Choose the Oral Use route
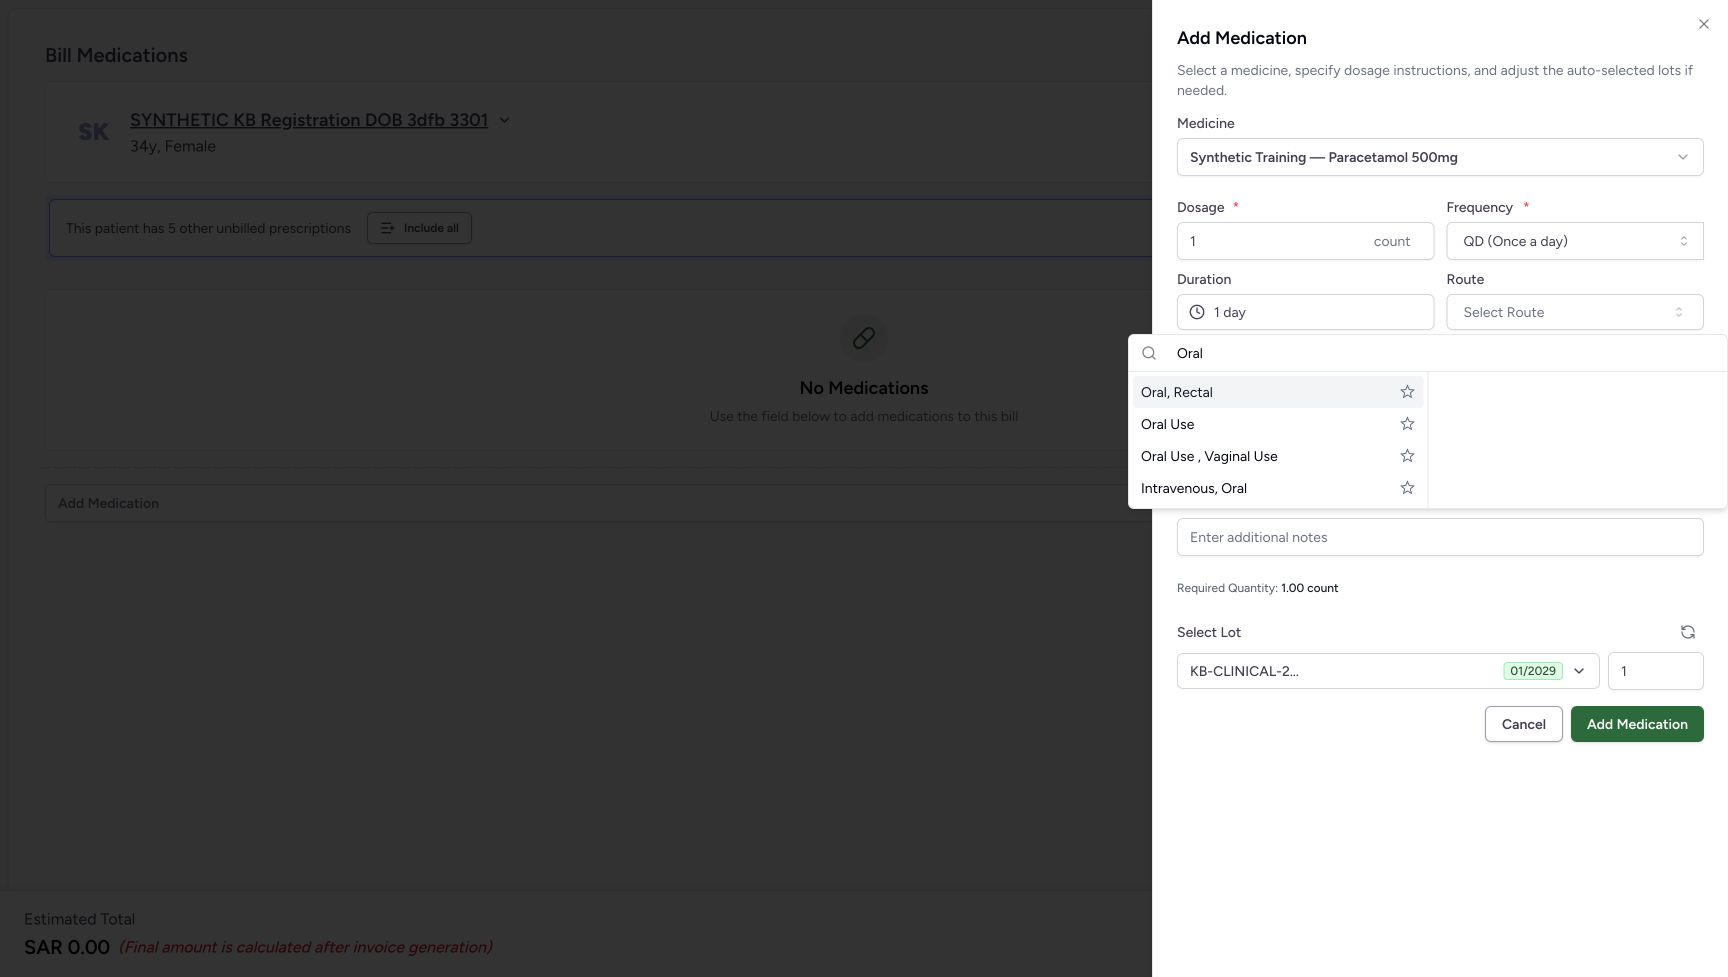 tap(1277, 424)
